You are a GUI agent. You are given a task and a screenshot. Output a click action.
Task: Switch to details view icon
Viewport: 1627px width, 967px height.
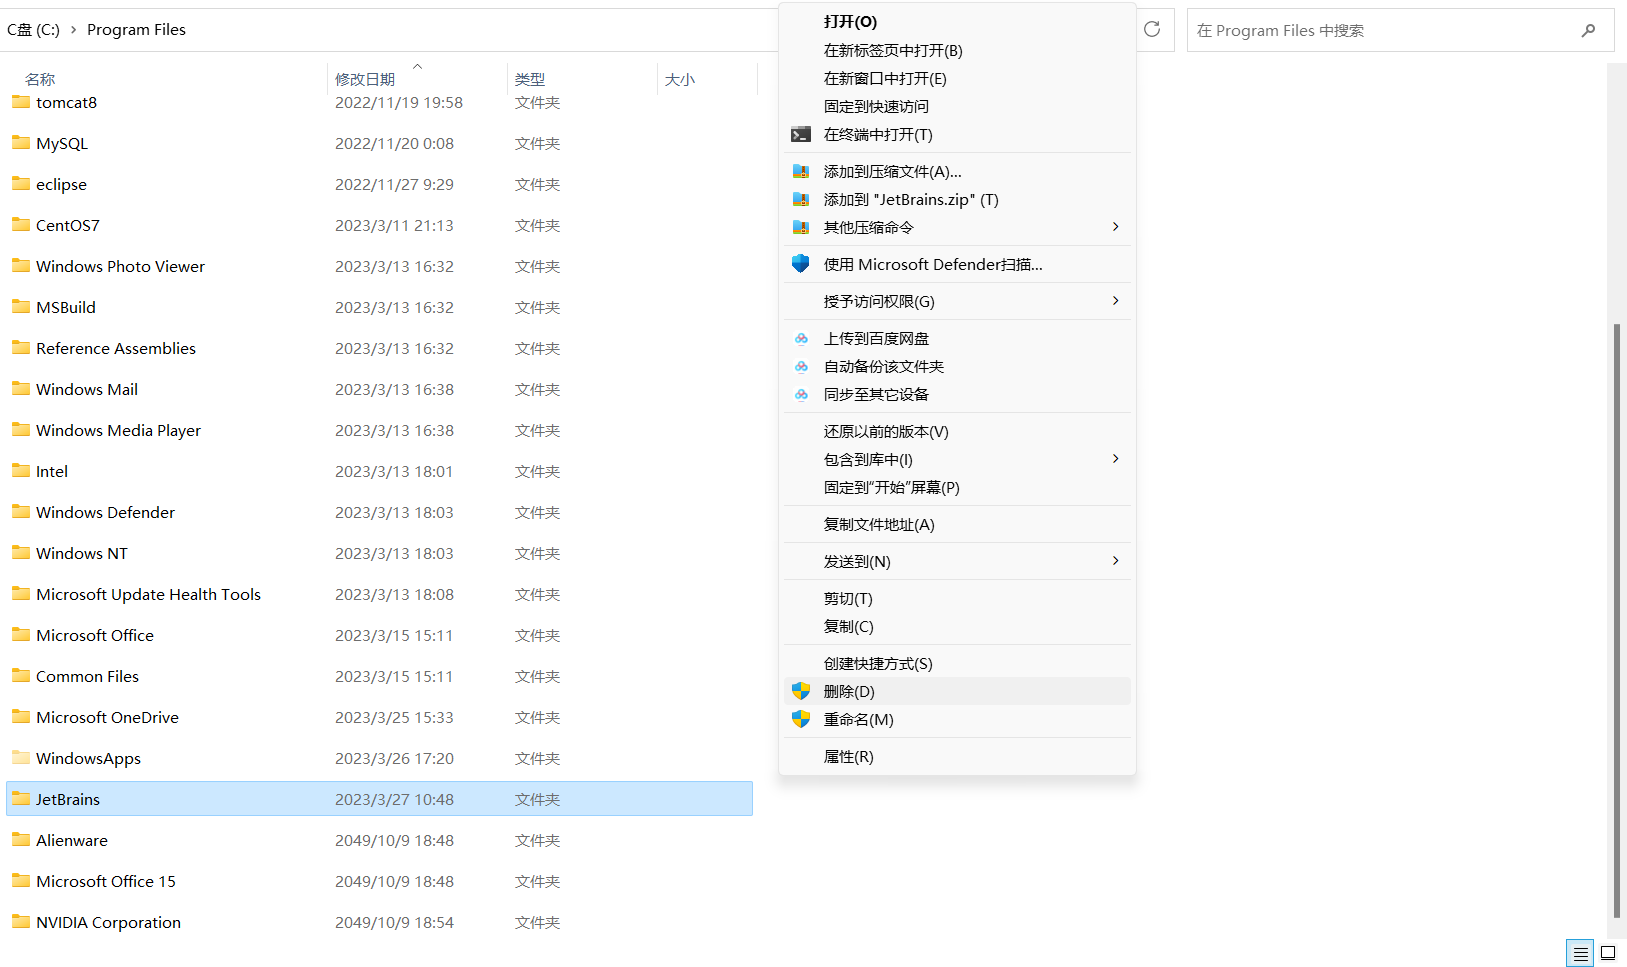[x=1580, y=953]
